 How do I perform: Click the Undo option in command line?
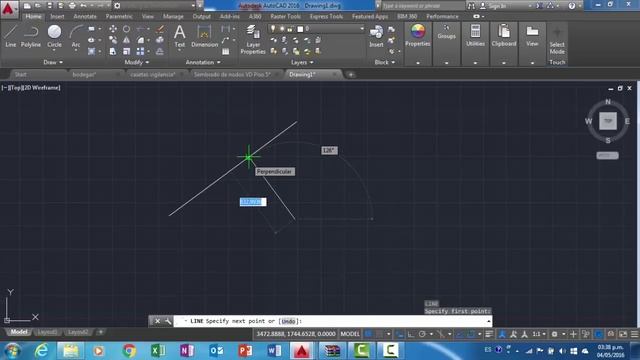pos(288,321)
